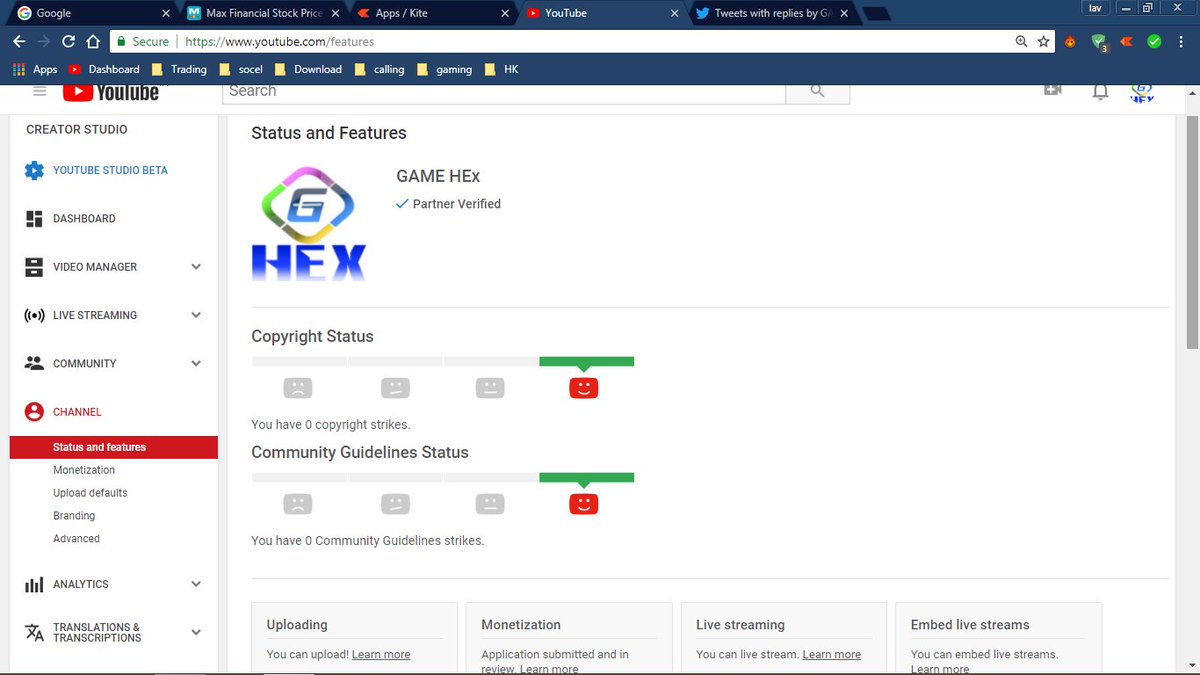Open the socel bookmark folder
This screenshot has height=675, width=1200.
tap(240, 69)
